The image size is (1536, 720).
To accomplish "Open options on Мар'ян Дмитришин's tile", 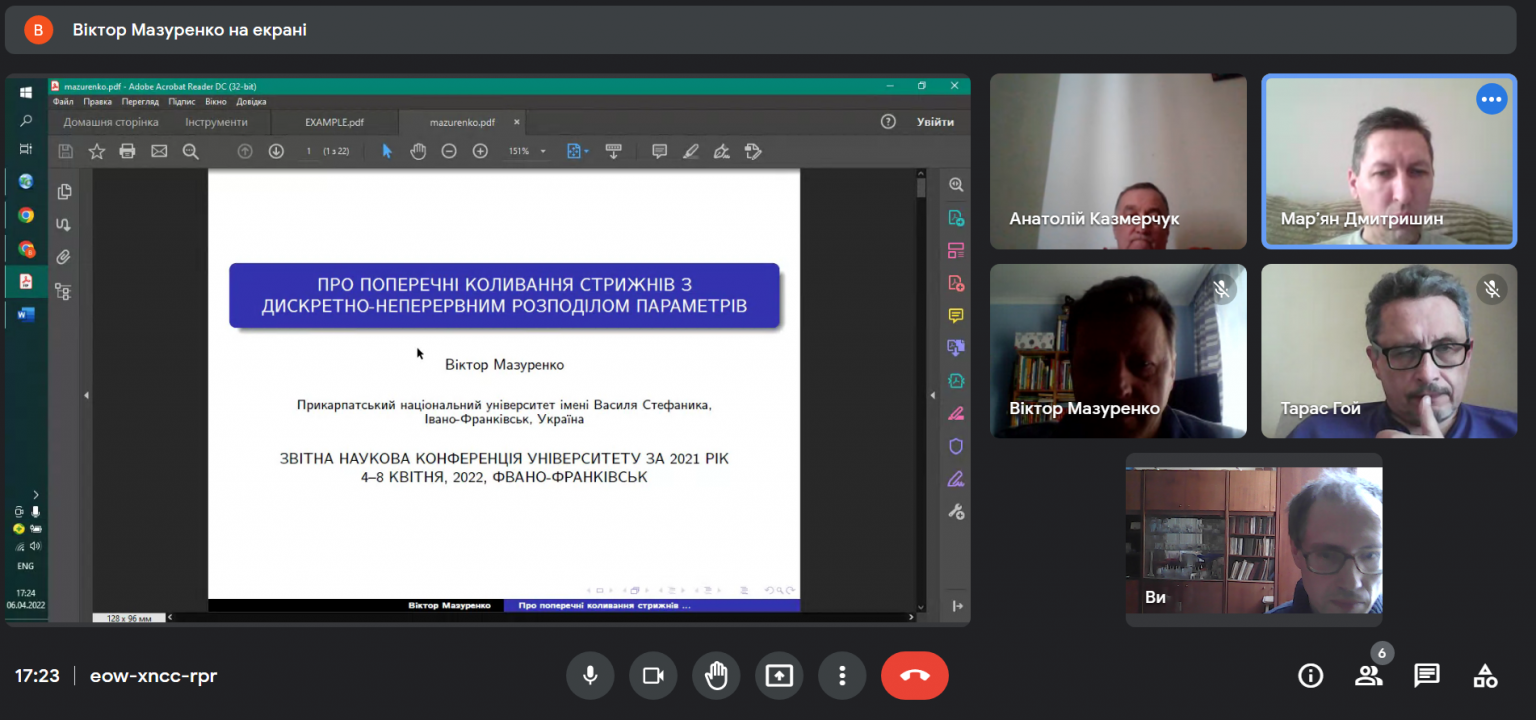I will (1491, 99).
